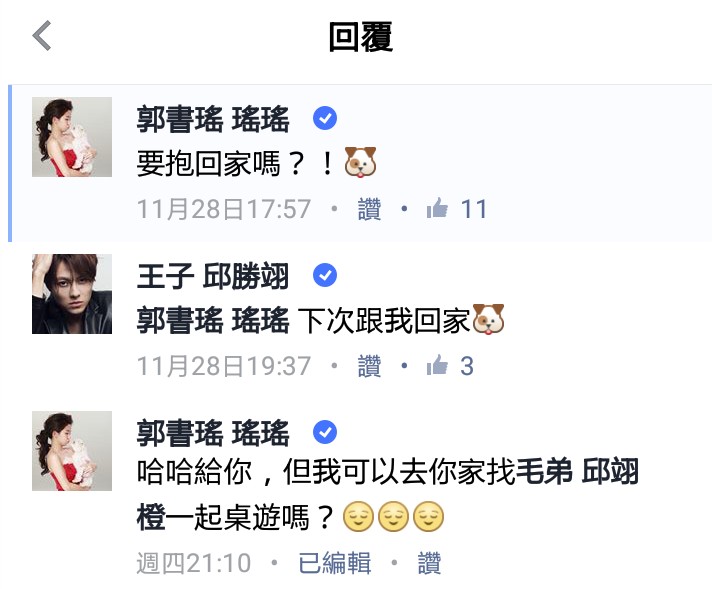Click verified badge on first 郭書瑤 瑤瑤 comment
Screen dimensions: 720x589
point(325,118)
